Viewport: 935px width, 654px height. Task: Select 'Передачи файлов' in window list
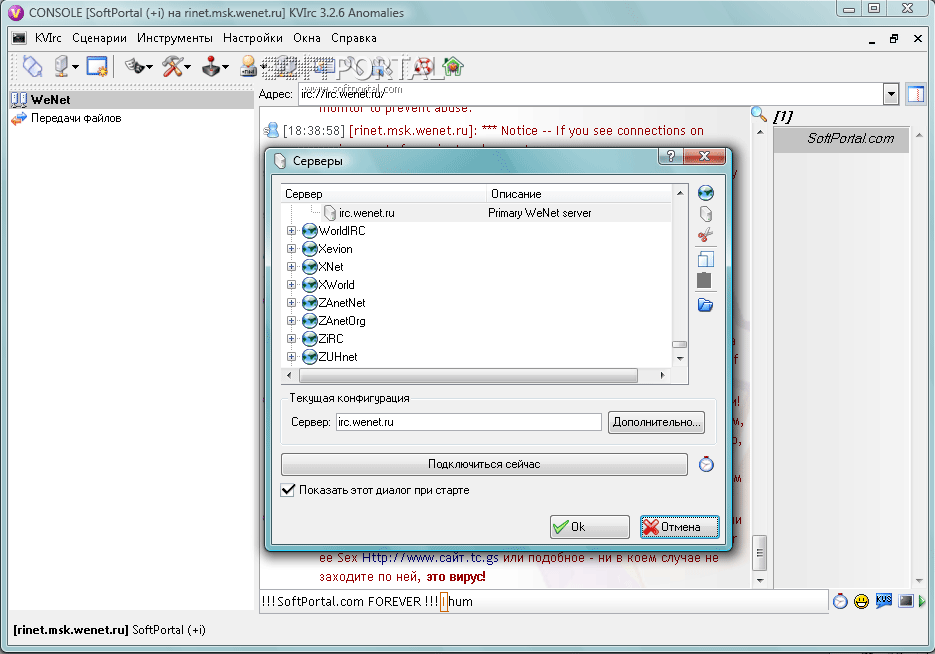[132, 118]
